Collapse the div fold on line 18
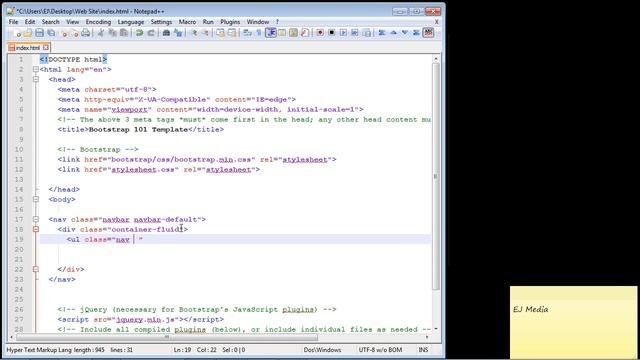The width and height of the screenshot is (640, 360). (36, 229)
